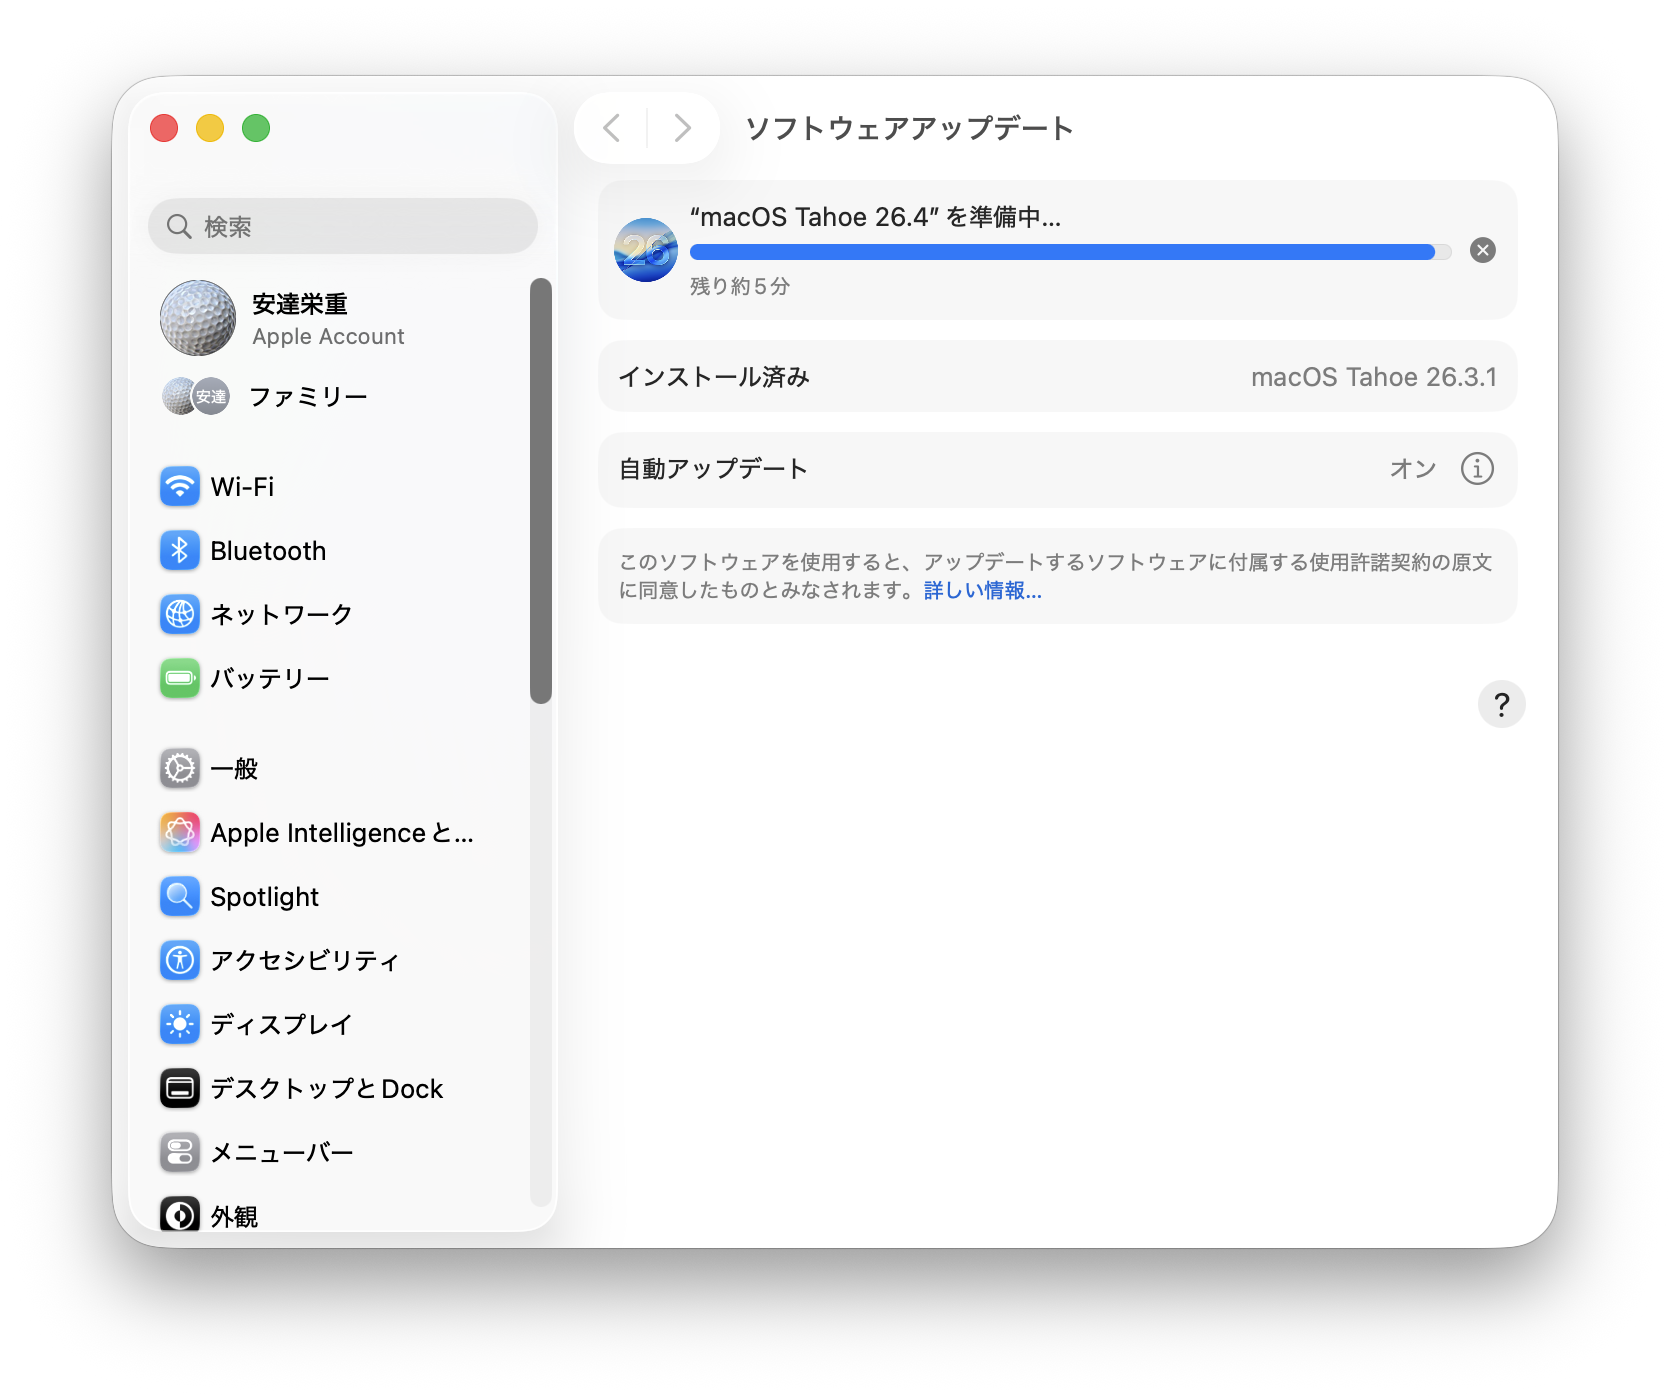Select the ネットワーク globe icon
Screen dimensions: 1670x1396
click(x=180, y=614)
